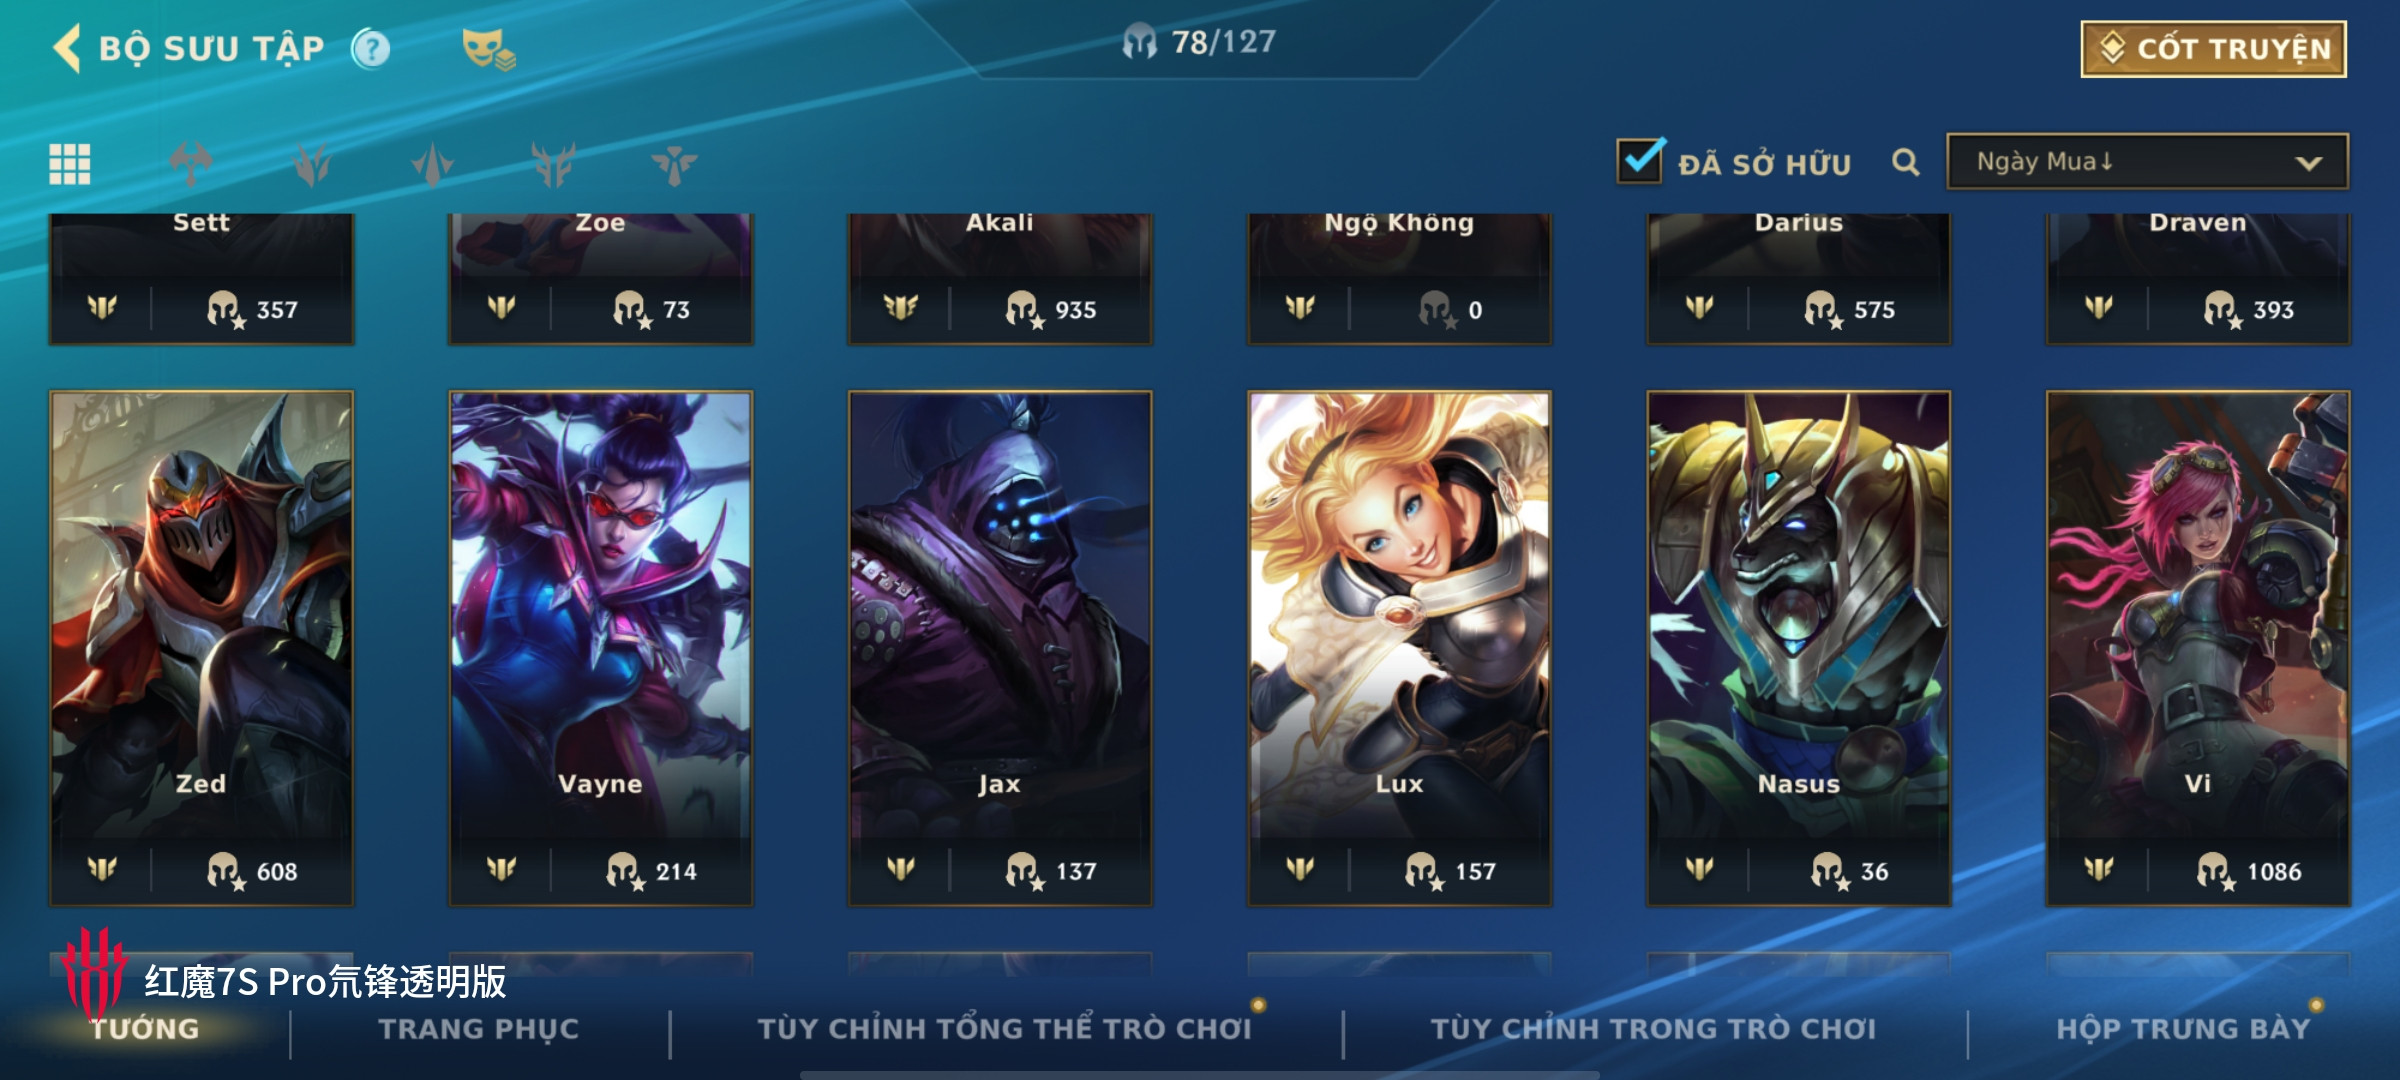
Task: Click the Ngày Mua dropdown arrow
Action: [x=2308, y=163]
